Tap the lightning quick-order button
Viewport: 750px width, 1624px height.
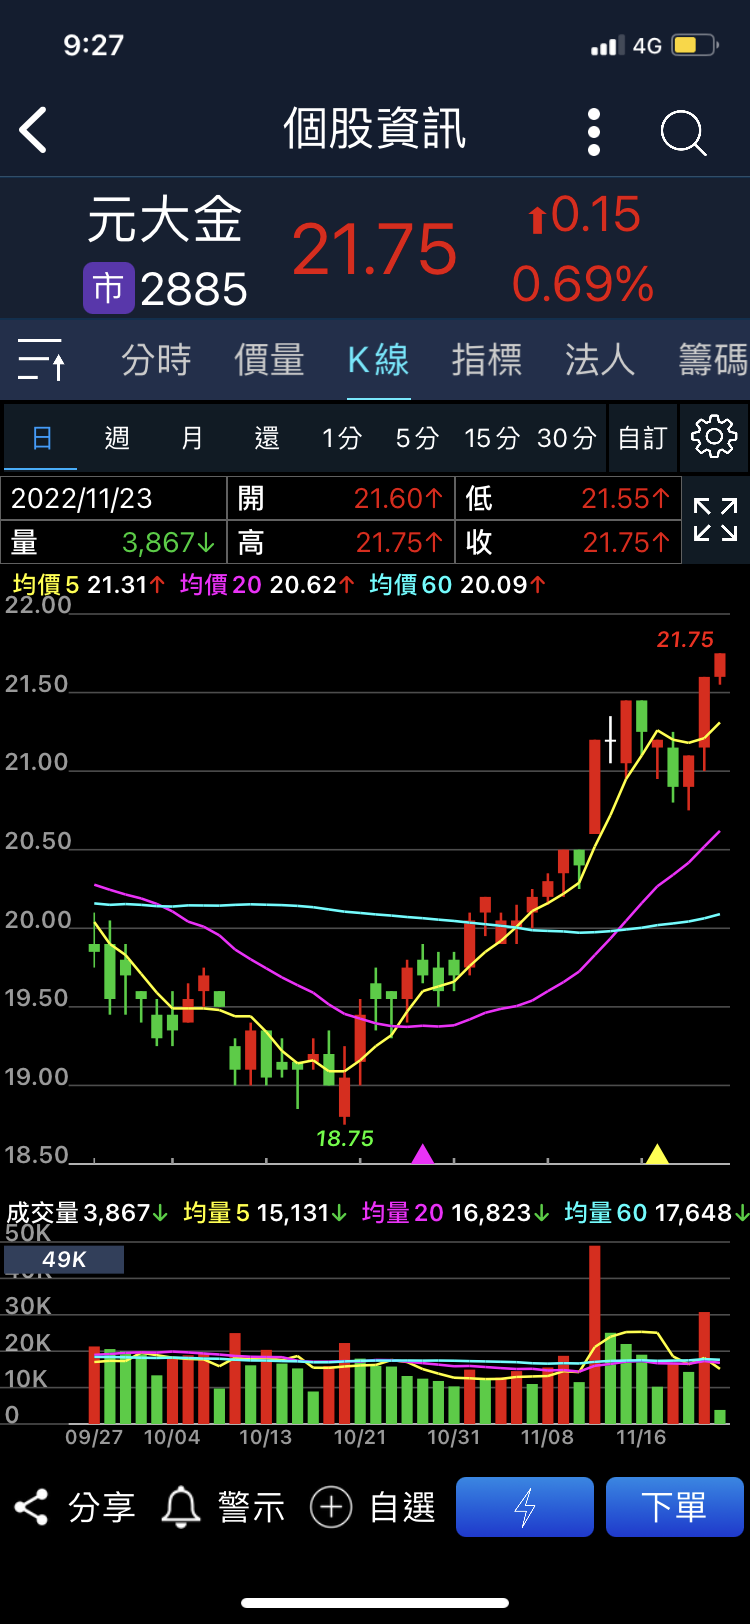(x=525, y=1507)
